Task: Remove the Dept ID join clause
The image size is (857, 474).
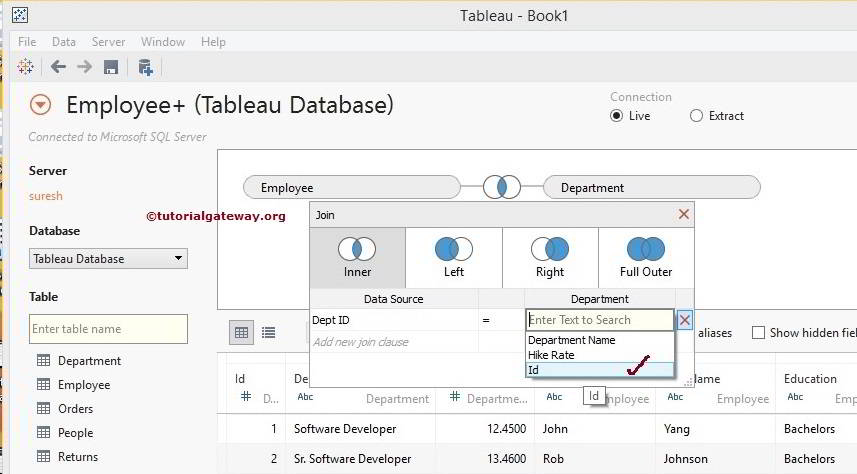Action: click(x=684, y=320)
